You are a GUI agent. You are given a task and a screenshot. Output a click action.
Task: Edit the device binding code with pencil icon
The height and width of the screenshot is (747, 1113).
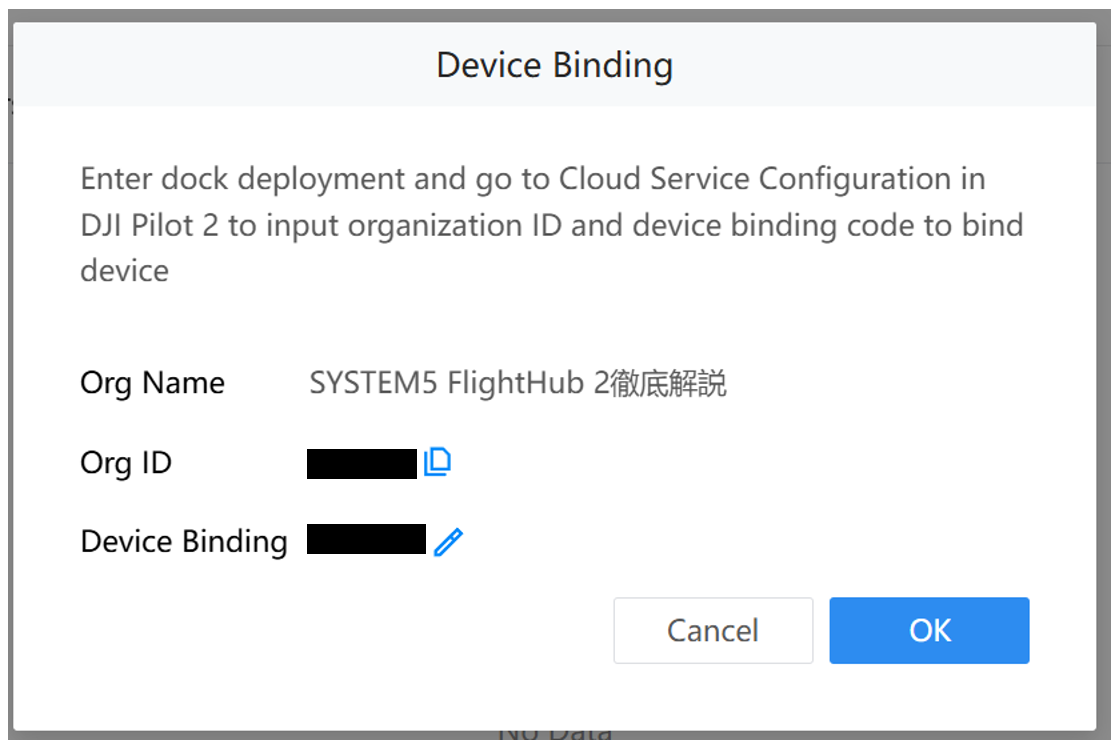point(448,542)
